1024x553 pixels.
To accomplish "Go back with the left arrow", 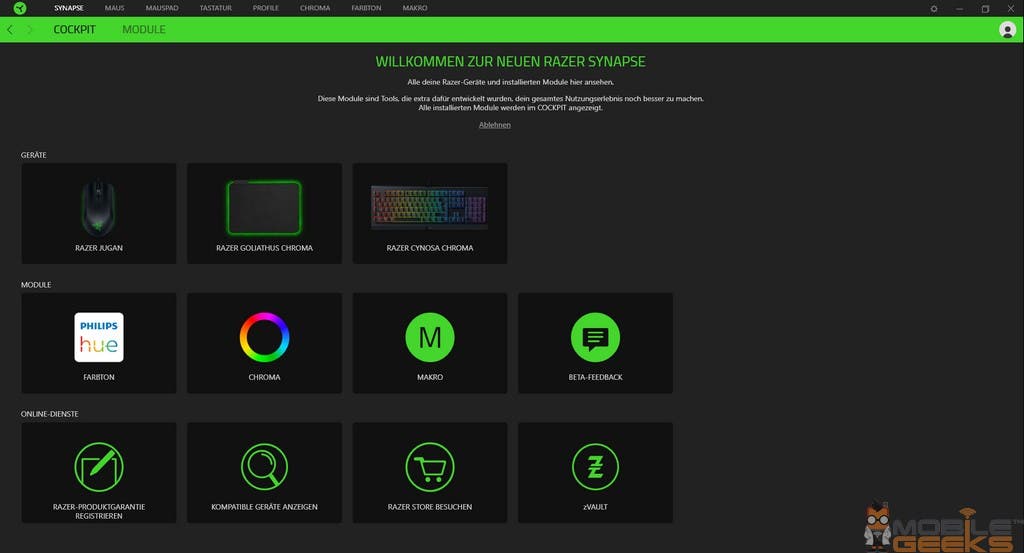I will [x=10, y=29].
